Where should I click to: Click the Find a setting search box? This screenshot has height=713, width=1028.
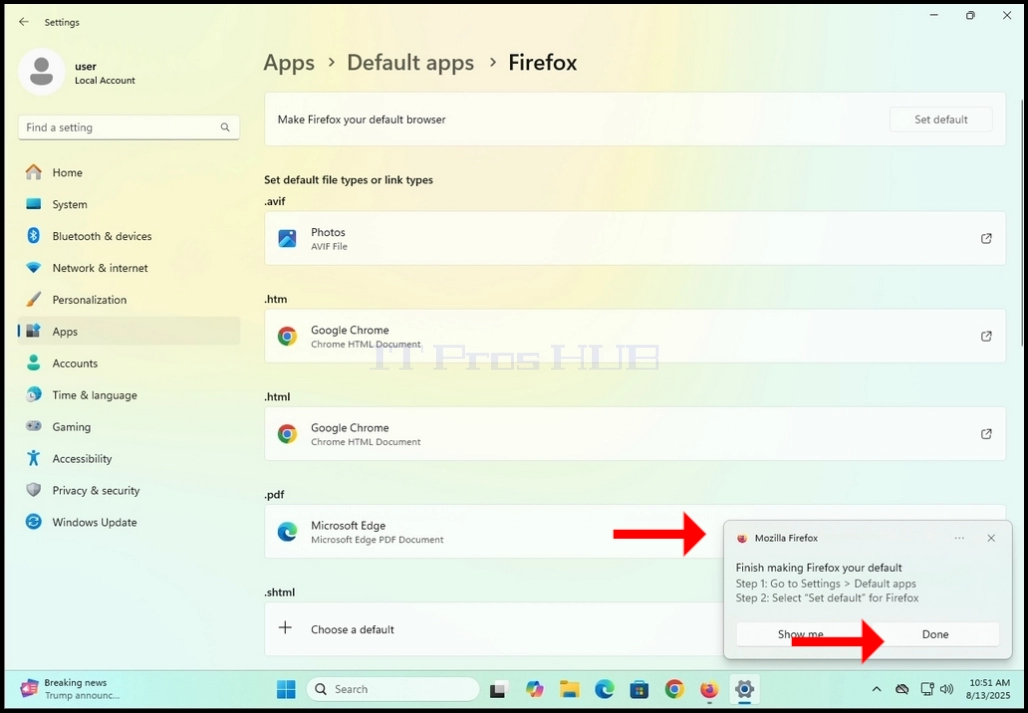coord(128,127)
